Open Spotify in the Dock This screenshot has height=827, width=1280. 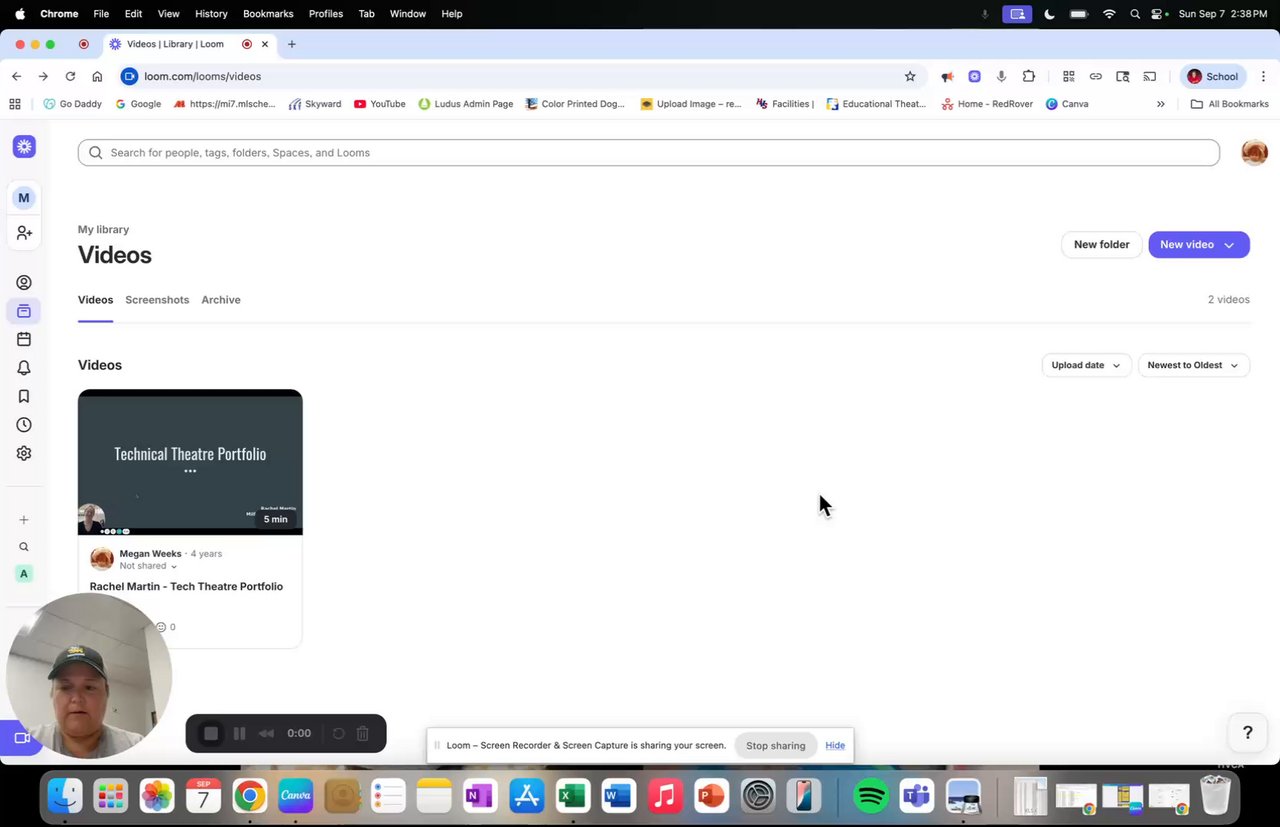pos(871,796)
